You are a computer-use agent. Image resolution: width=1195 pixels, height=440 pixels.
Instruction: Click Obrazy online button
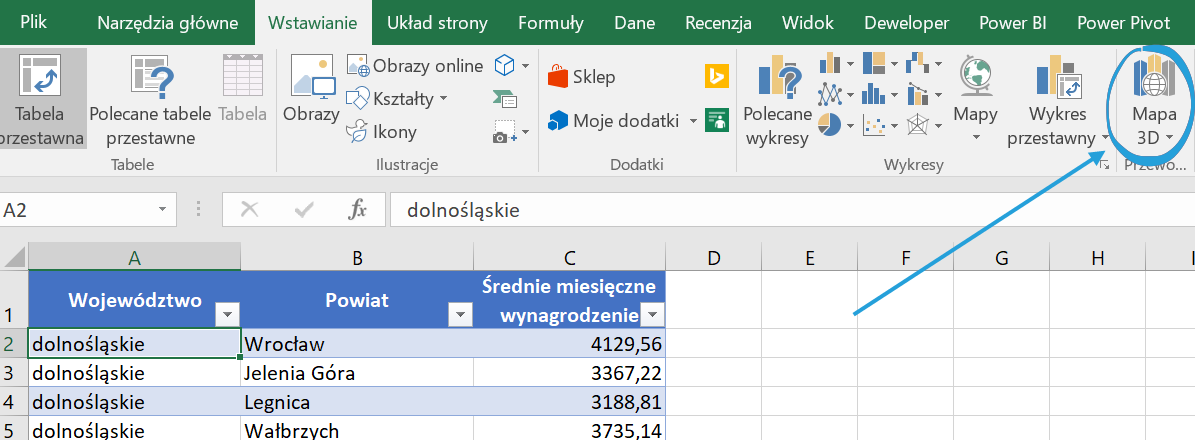click(x=415, y=66)
